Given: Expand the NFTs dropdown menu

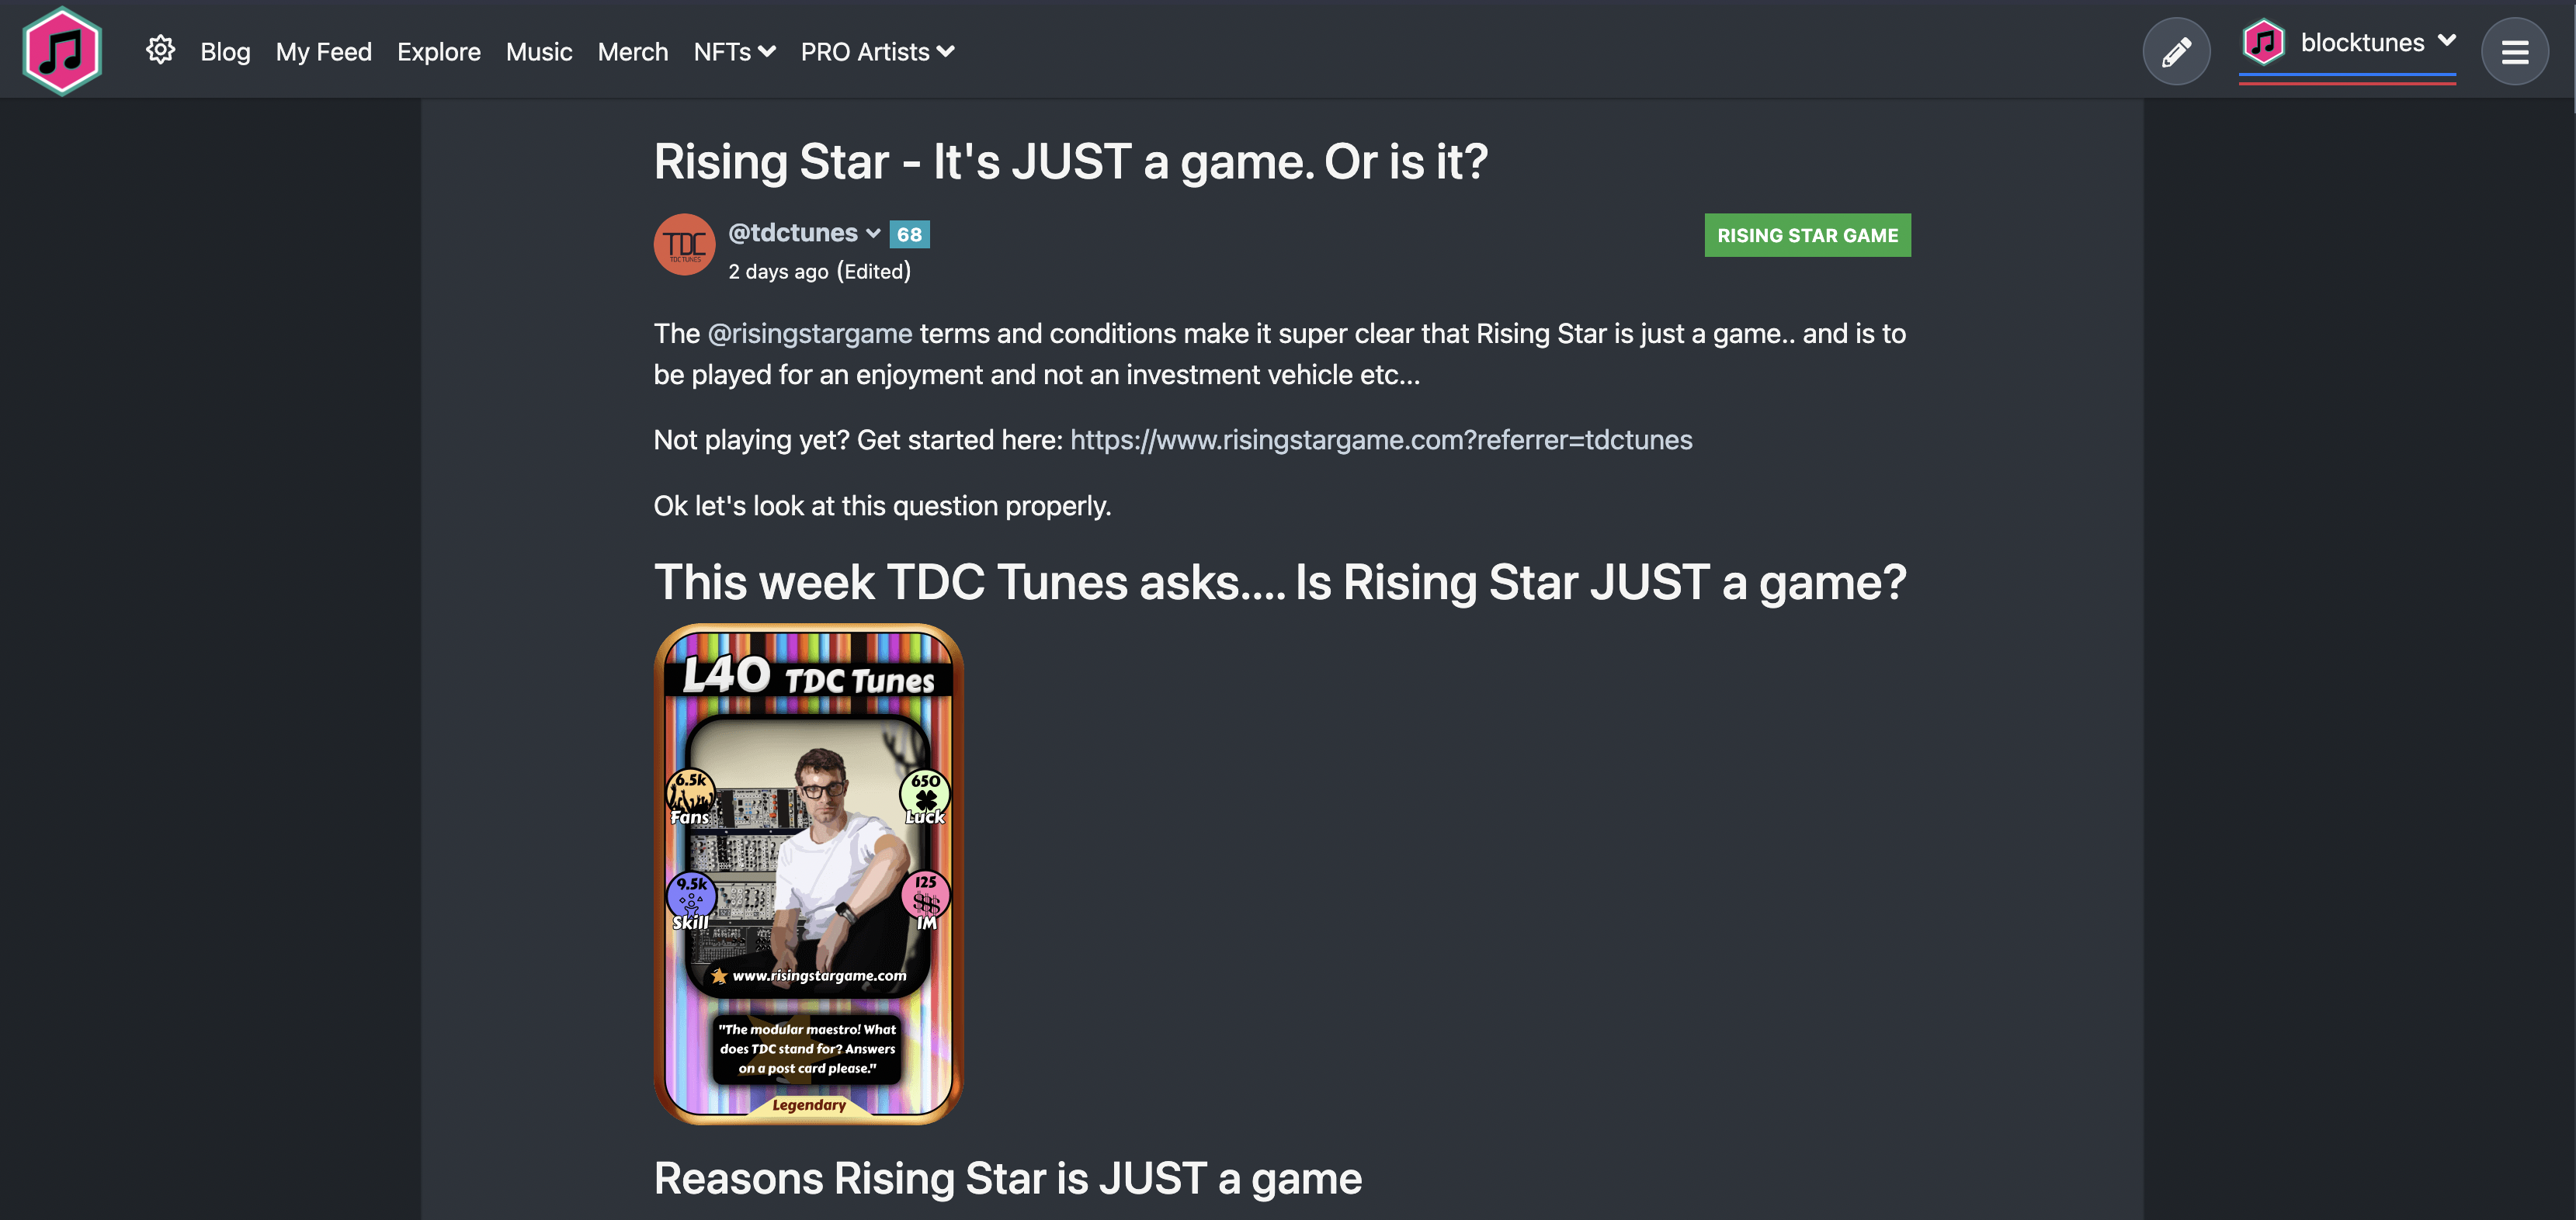Looking at the screenshot, I should 734,52.
